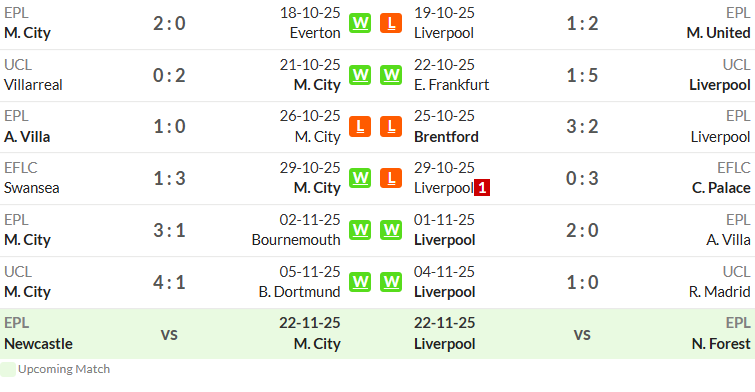This screenshot has width=755, height=392.
Task: Click the W badge for M. City vs Everton
Action: (x=360, y=23)
